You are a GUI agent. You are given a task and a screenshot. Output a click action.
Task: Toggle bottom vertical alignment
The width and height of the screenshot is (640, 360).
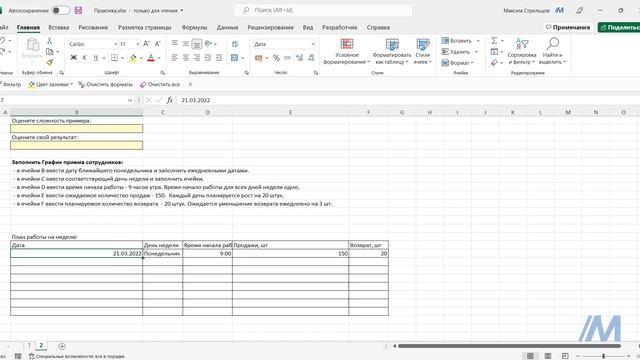[x=197, y=44]
